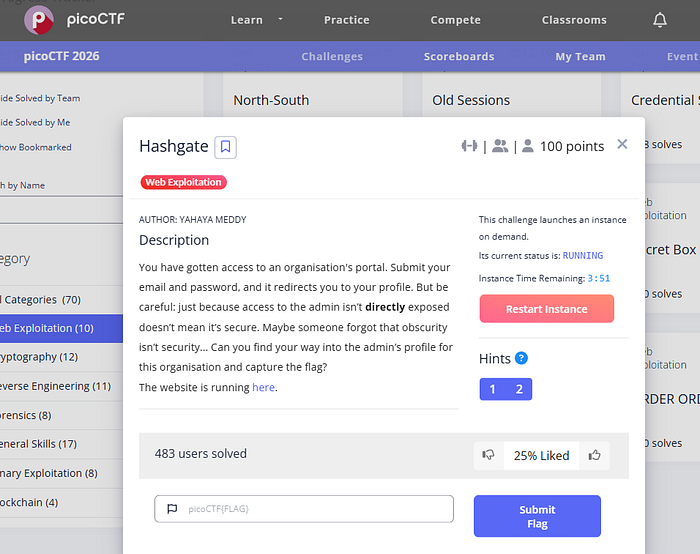
Task: Click Restart Instance button
Action: tap(546, 309)
